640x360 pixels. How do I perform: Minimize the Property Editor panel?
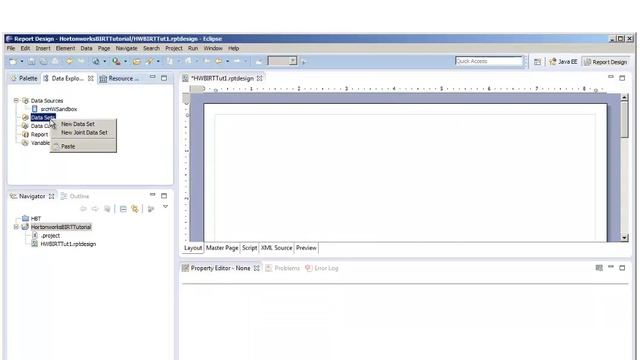(611, 267)
